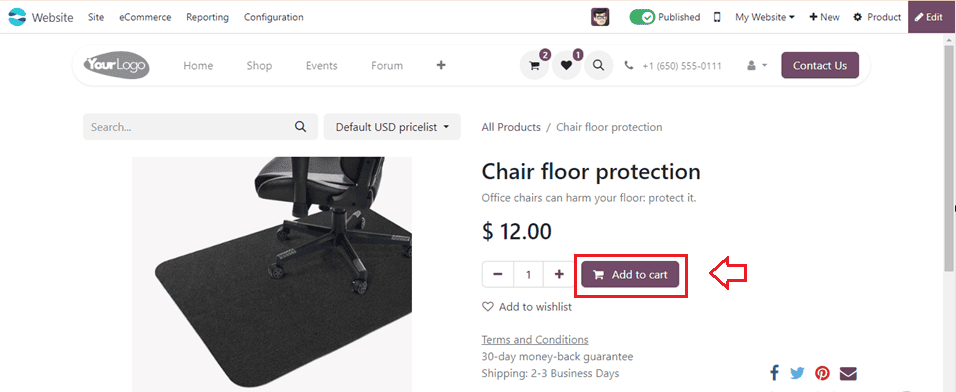Screen dimensions: 956x392
Task: Share product on Pinterest
Action: tap(822, 373)
